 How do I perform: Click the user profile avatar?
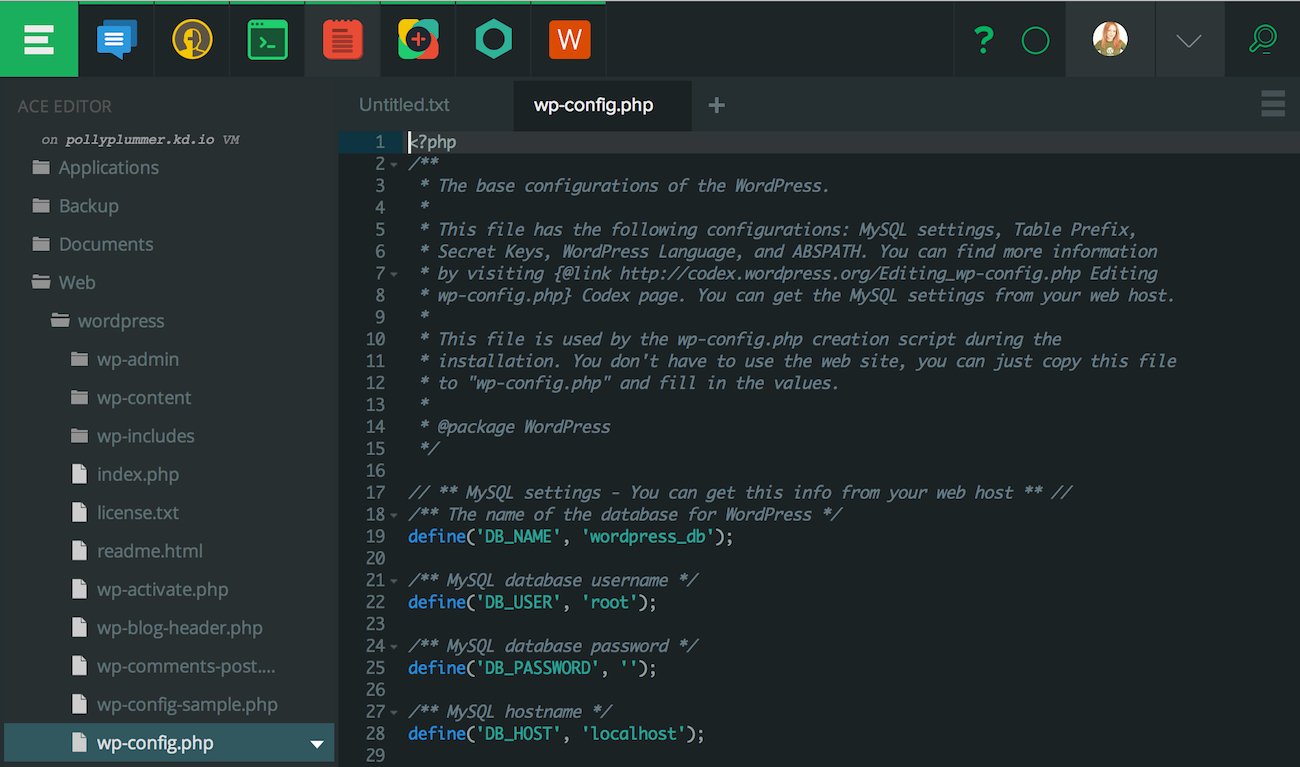coord(1110,39)
